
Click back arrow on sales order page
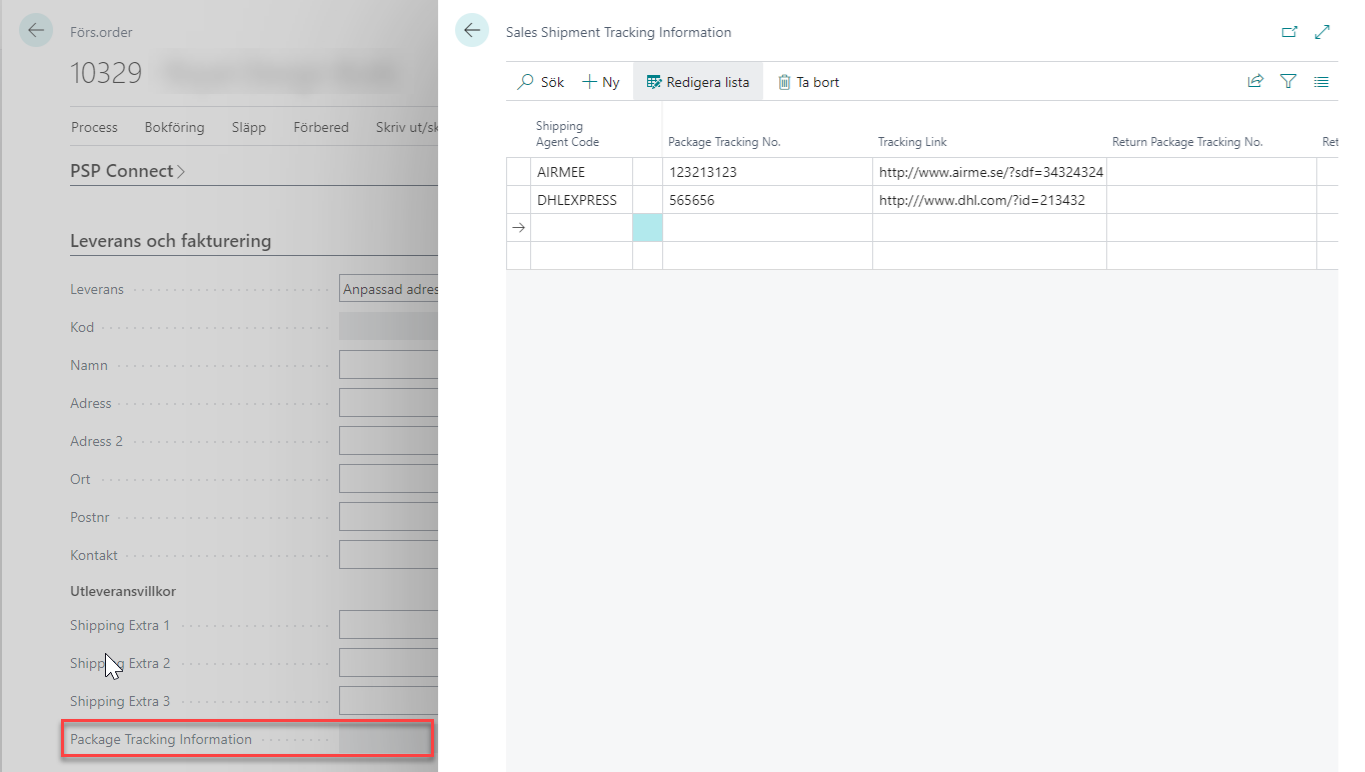(x=36, y=31)
